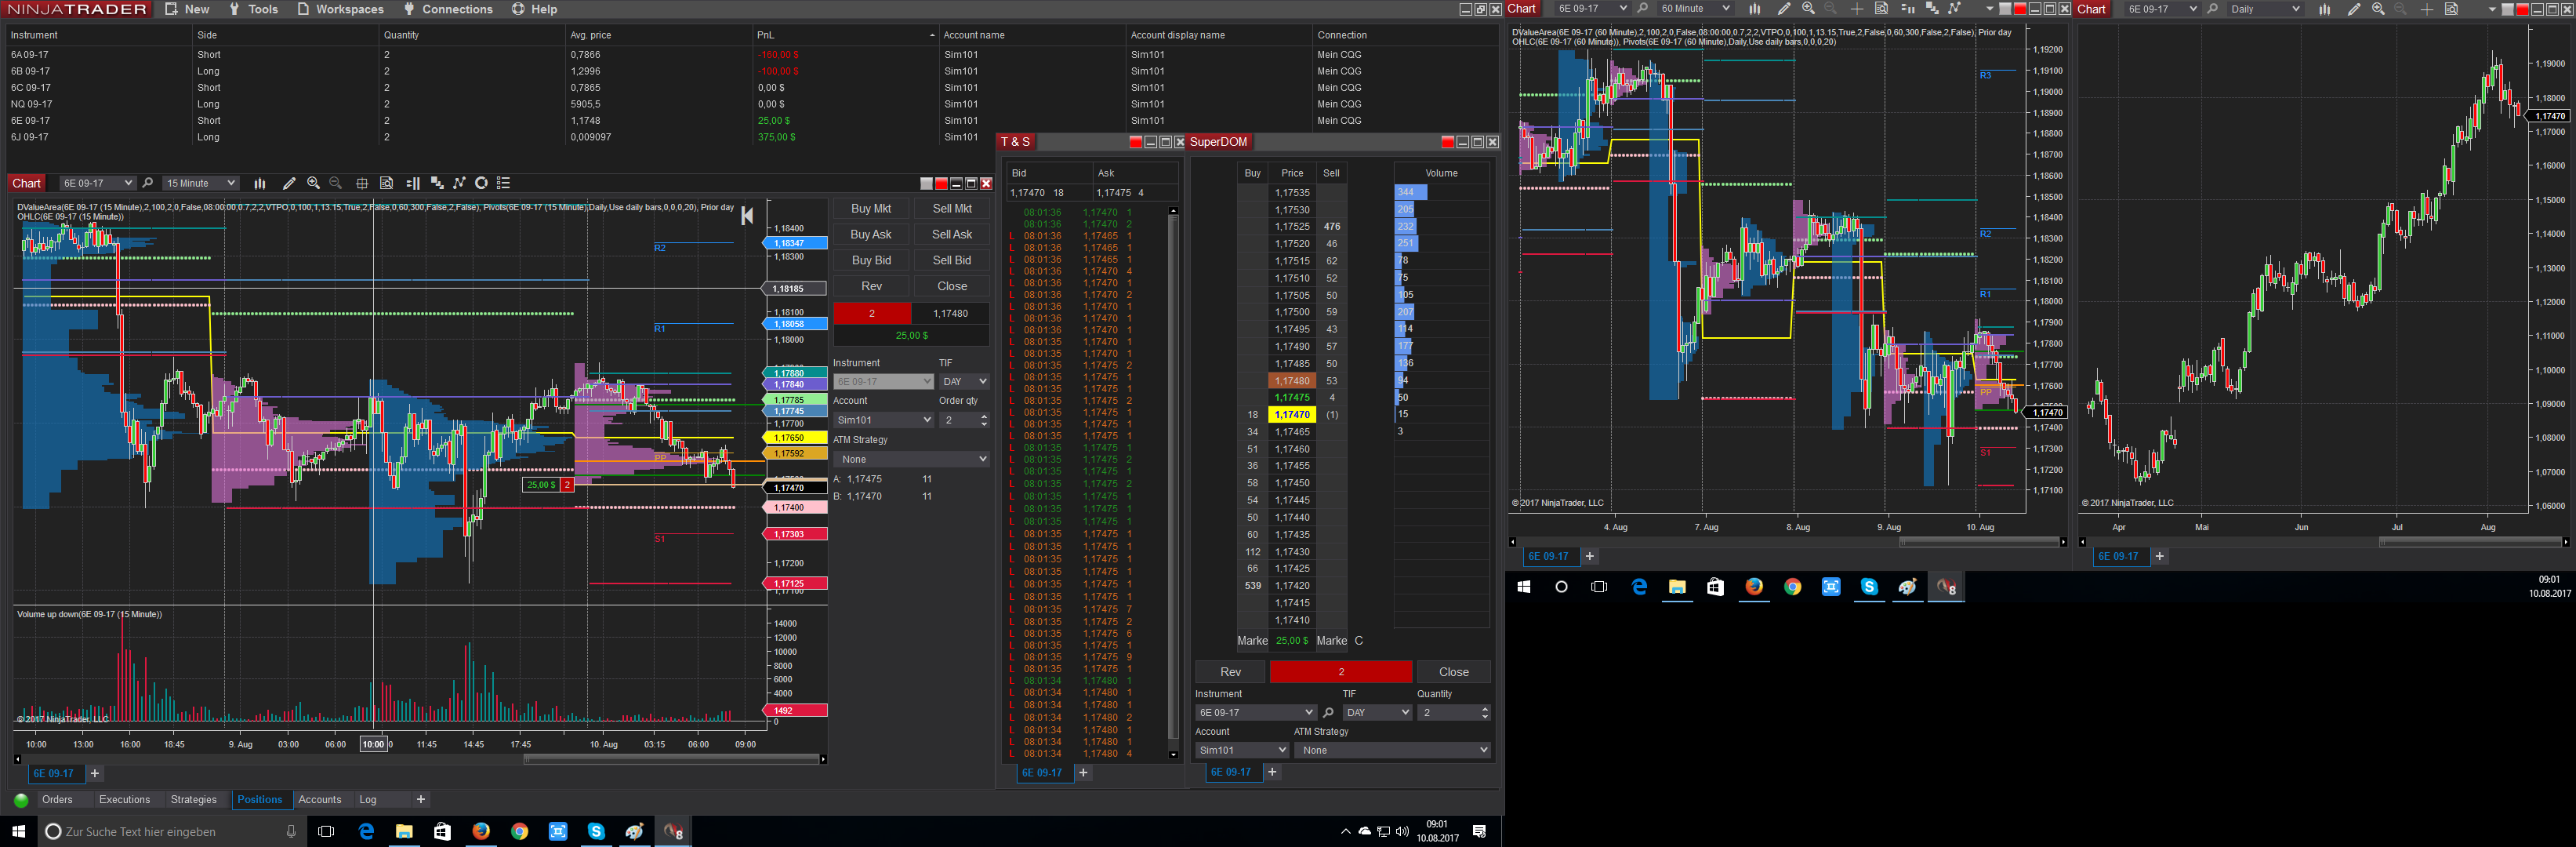Open SuperDOM ATM Strategy dropdown

pos(1392,750)
